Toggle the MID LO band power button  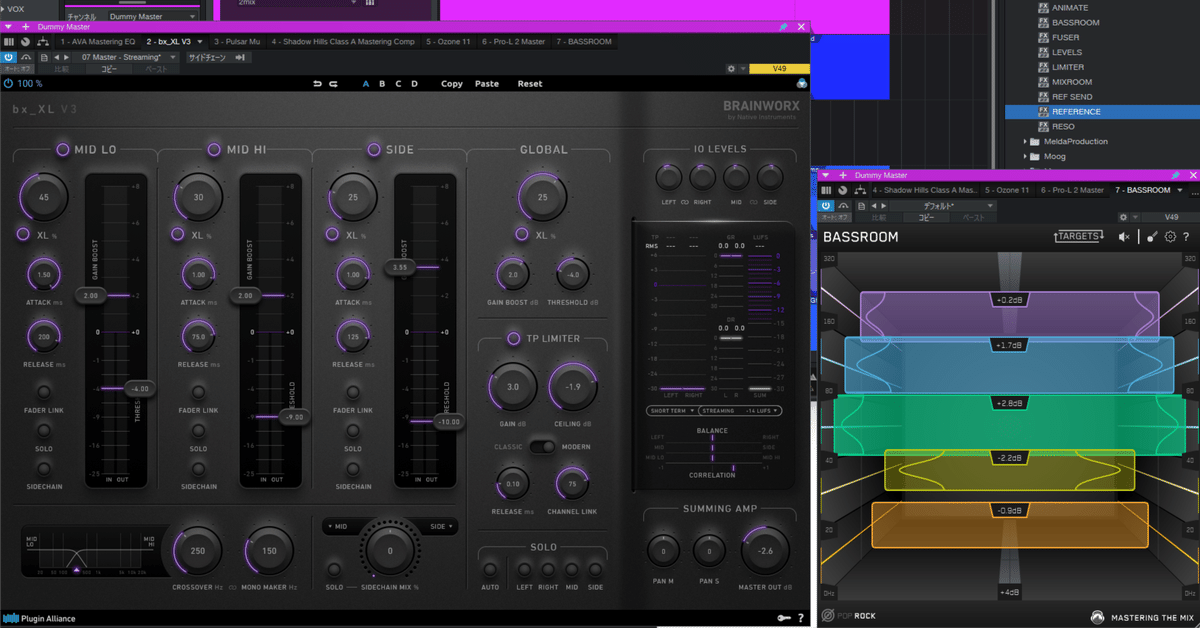pos(63,150)
